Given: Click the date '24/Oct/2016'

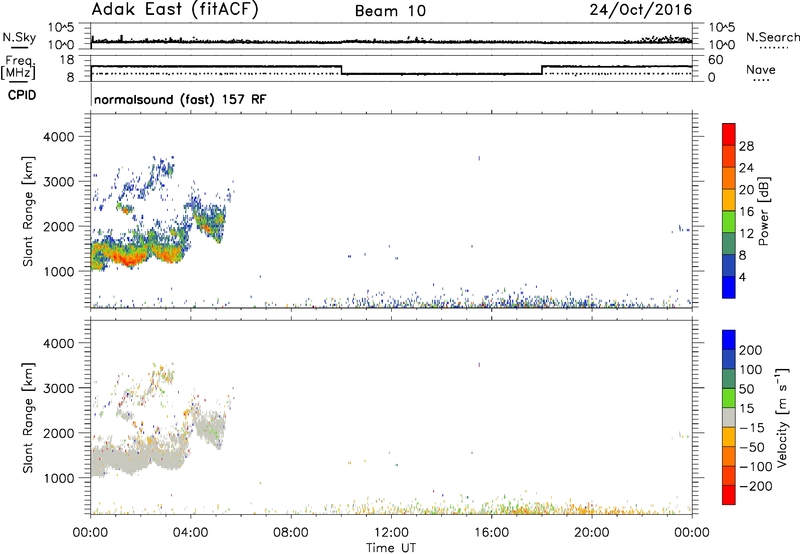Looking at the screenshot, I should coord(641,10).
